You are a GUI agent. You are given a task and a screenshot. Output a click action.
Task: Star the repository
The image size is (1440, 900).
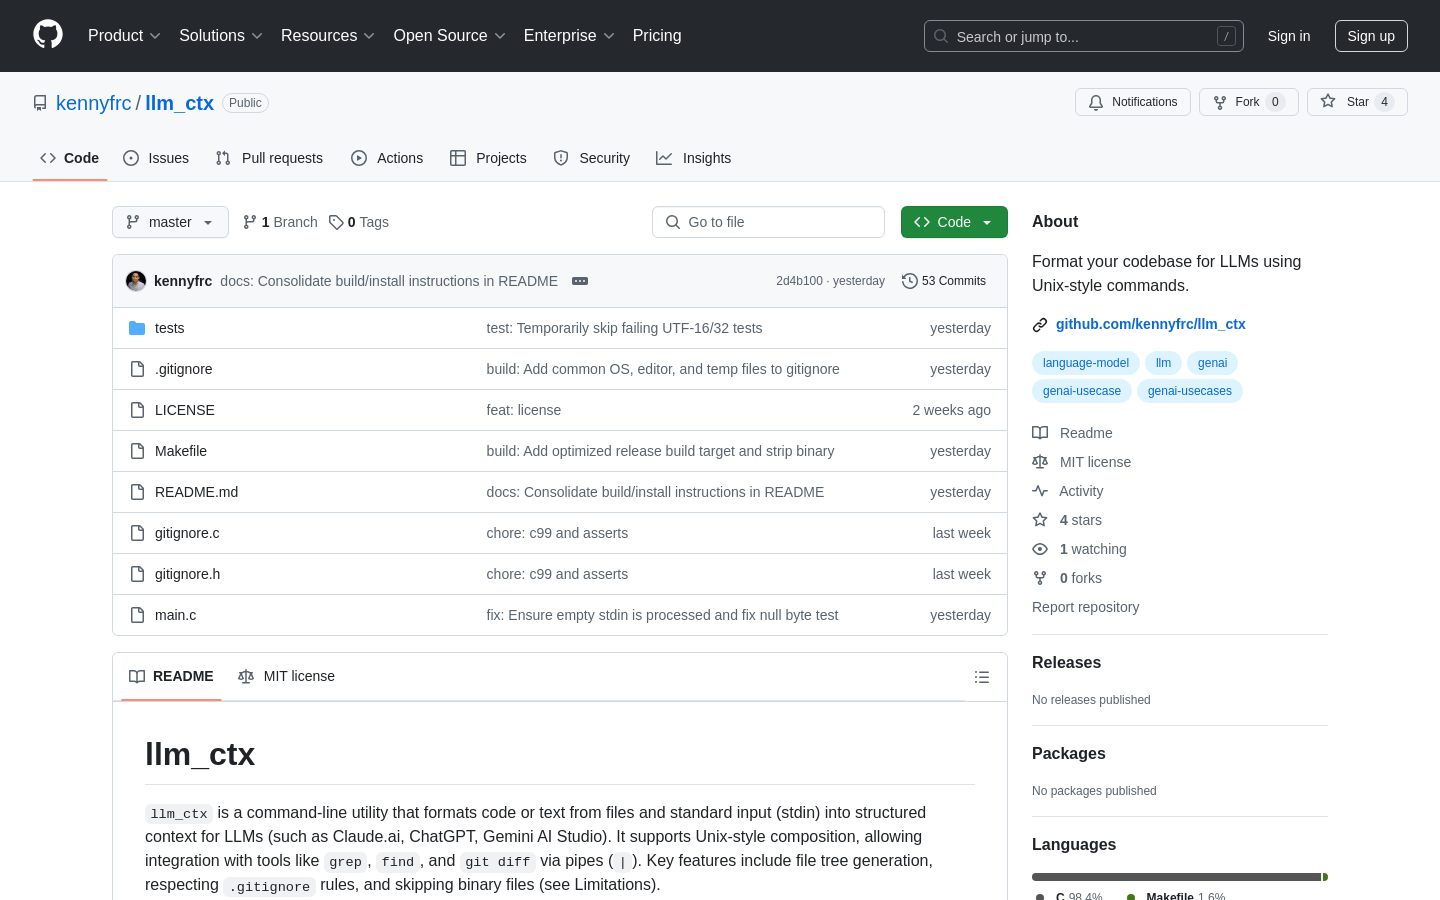(x=1357, y=102)
